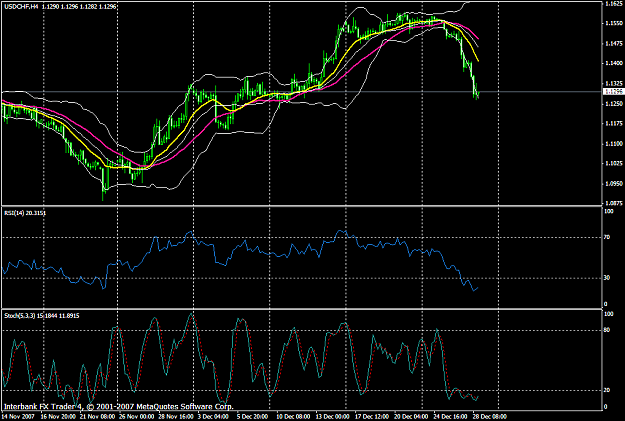Click the highlighted current price 1.1296 tag
The image size is (625, 421).
[614, 92]
